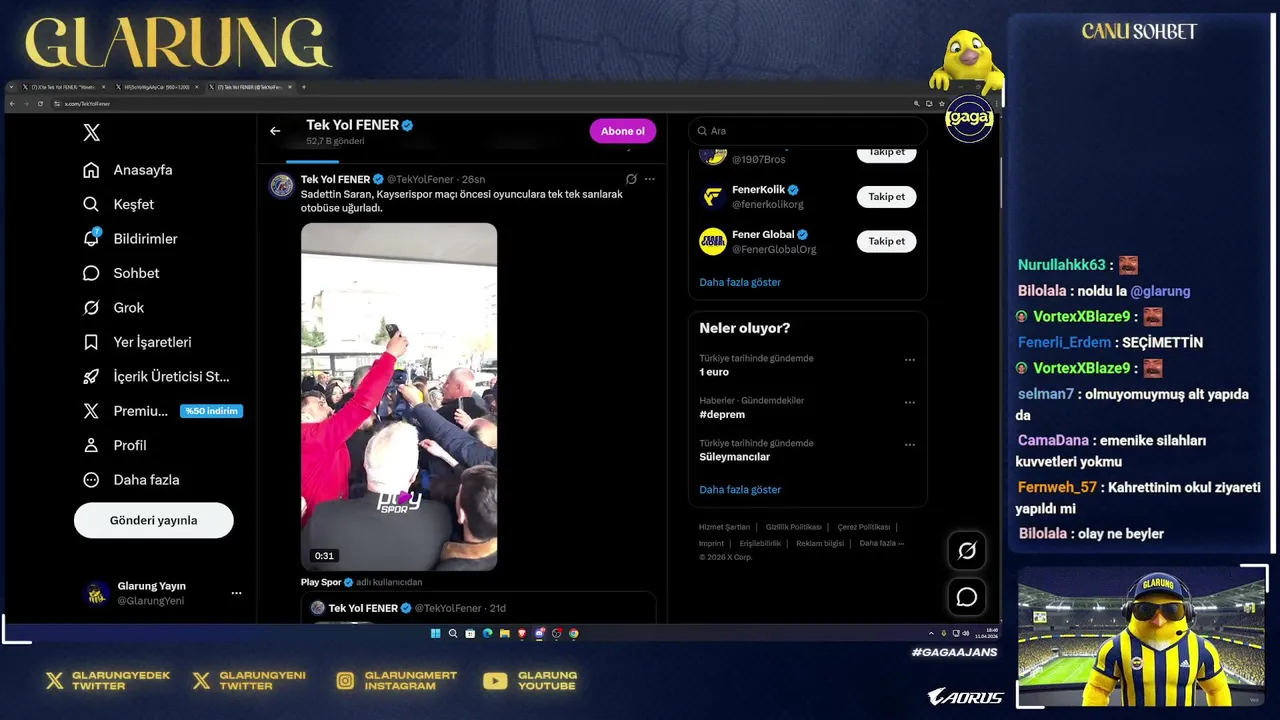
Task: Click the browser address bar
Action: (x=480, y=103)
